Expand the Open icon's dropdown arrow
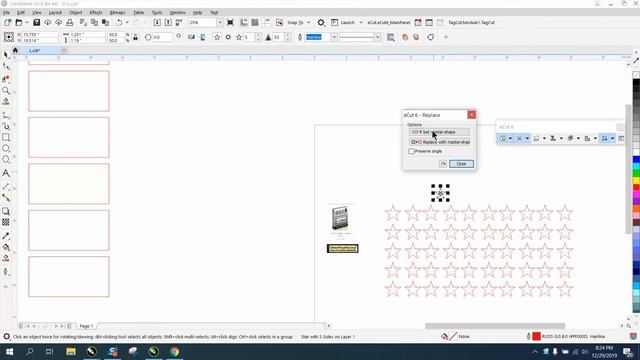 click(x=27, y=22)
